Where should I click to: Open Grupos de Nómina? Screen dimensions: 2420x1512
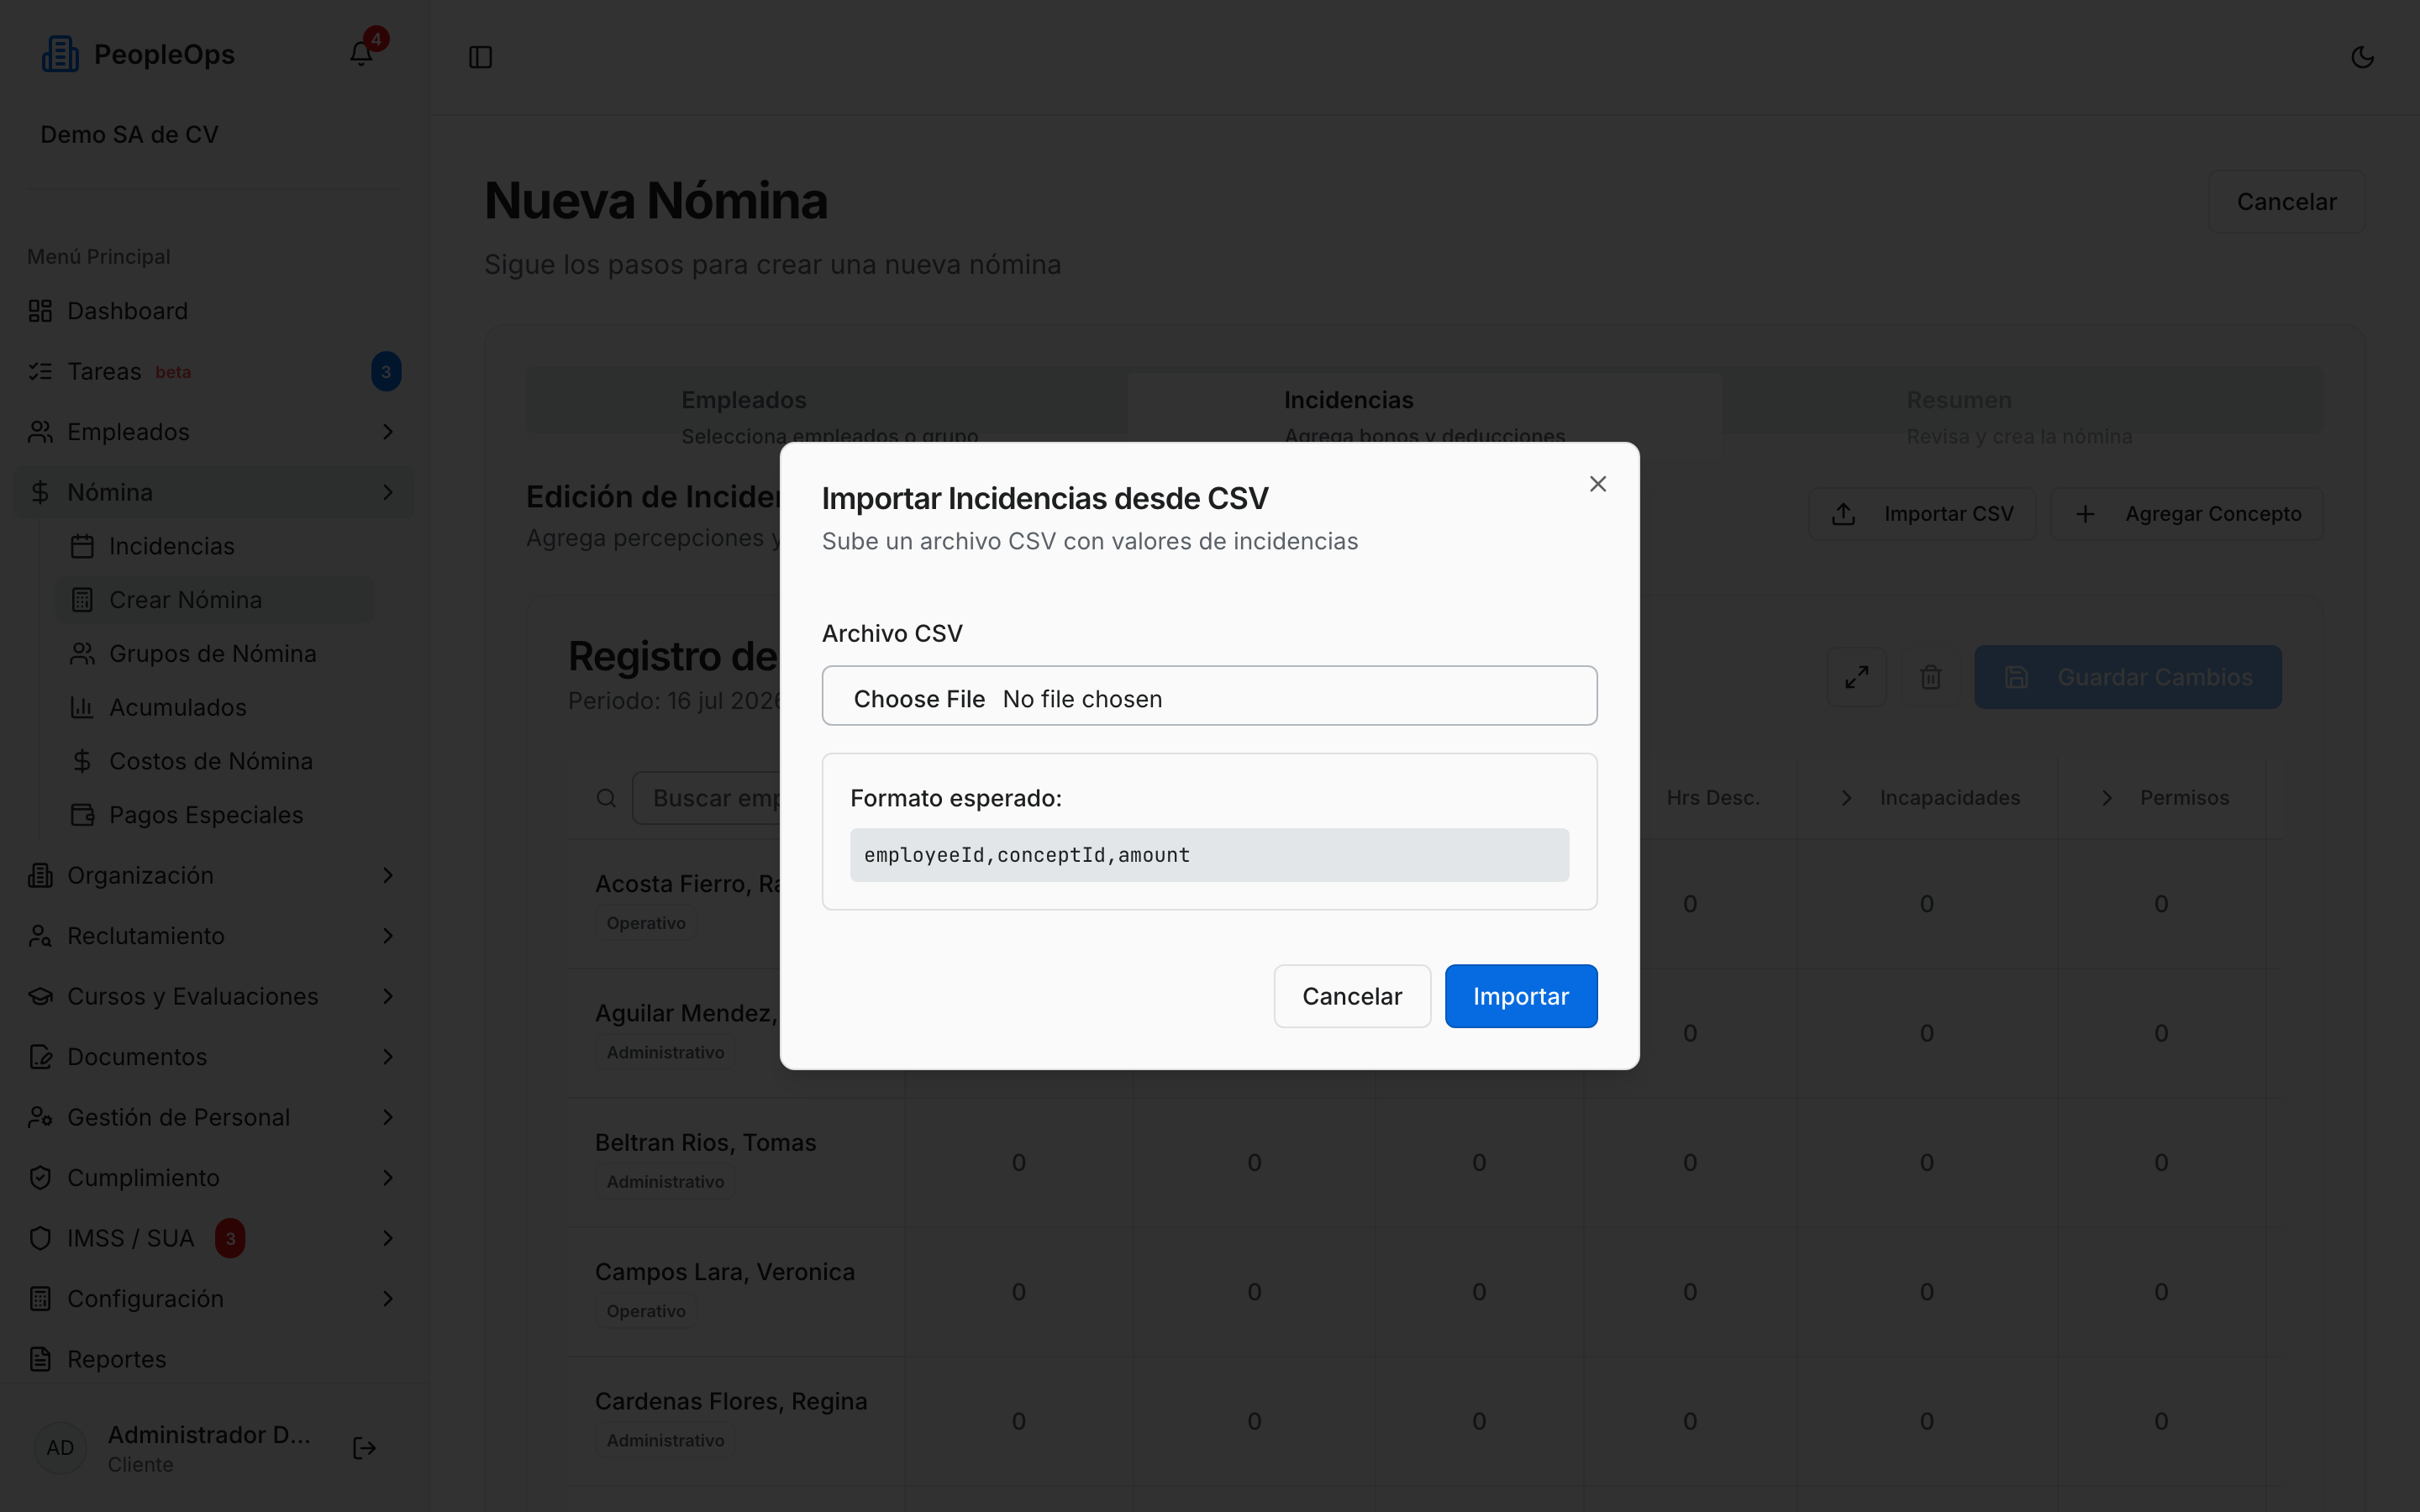(212, 654)
